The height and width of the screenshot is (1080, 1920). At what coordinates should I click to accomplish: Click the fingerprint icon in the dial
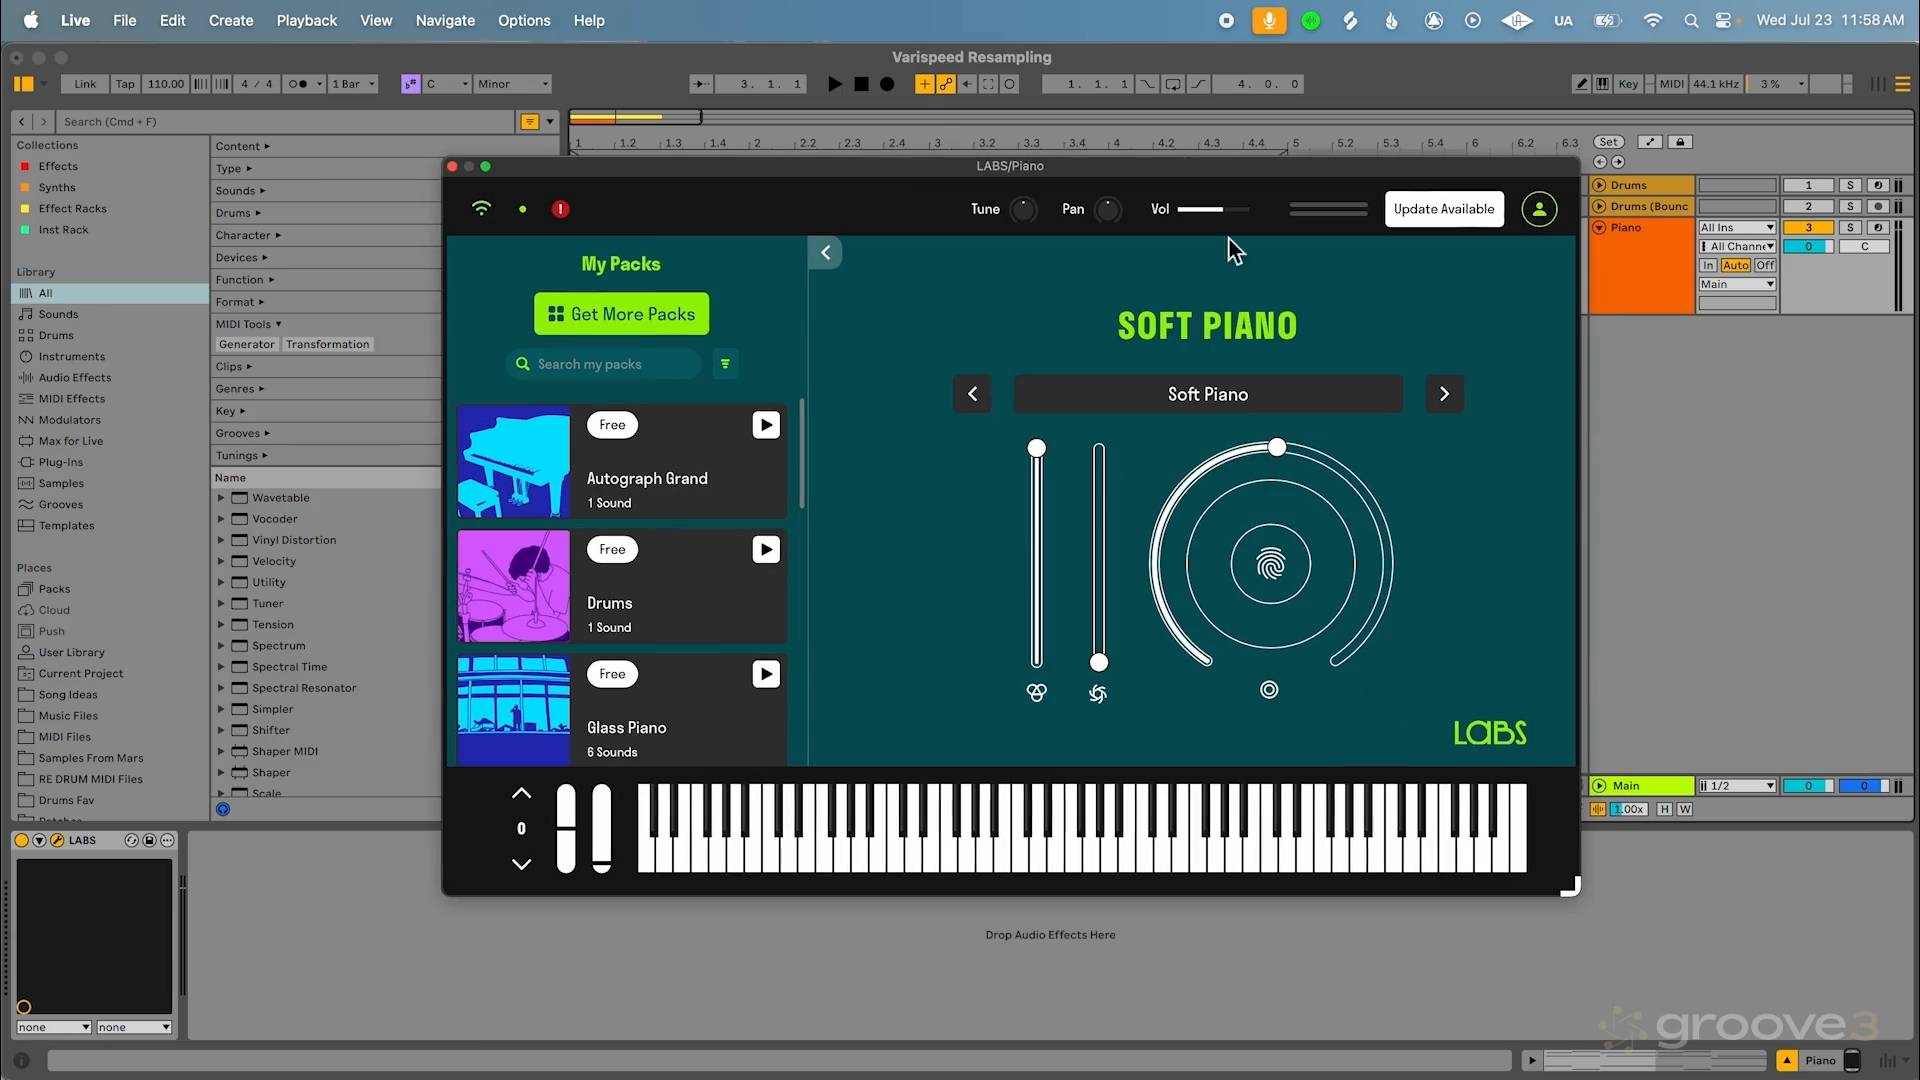pos(1270,565)
